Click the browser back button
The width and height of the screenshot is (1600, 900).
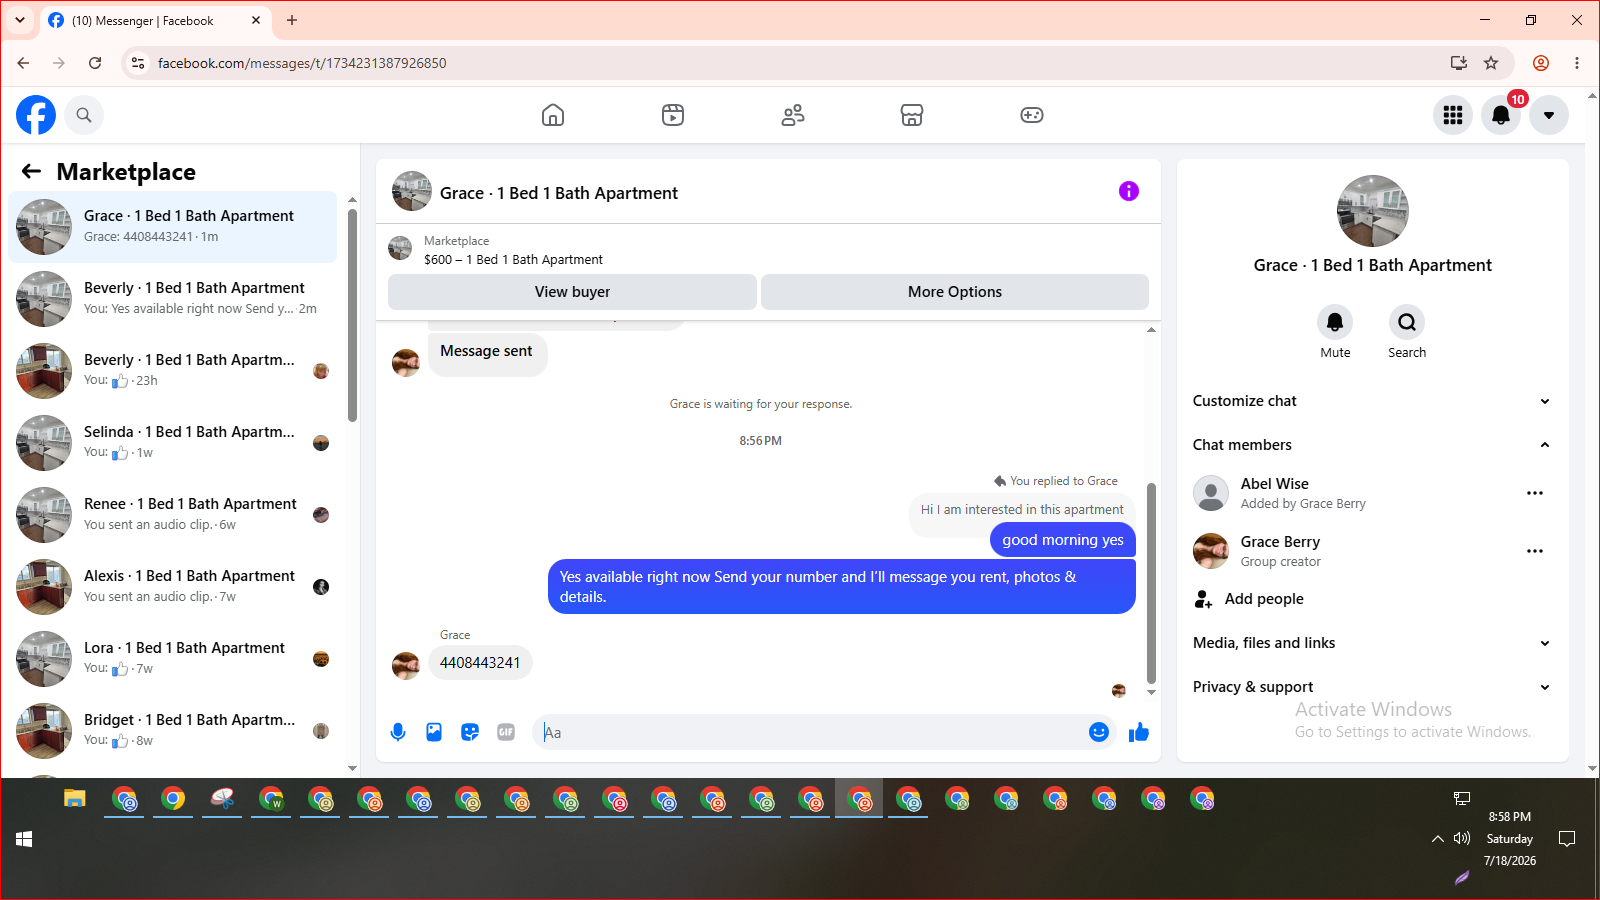pos(23,63)
